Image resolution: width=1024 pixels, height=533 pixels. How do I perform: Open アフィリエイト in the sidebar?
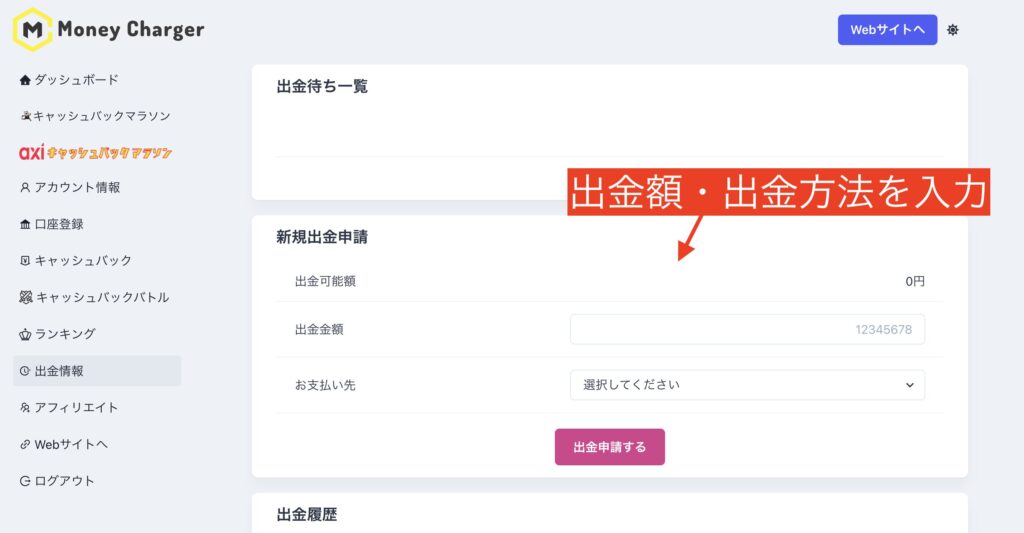(x=69, y=408)
